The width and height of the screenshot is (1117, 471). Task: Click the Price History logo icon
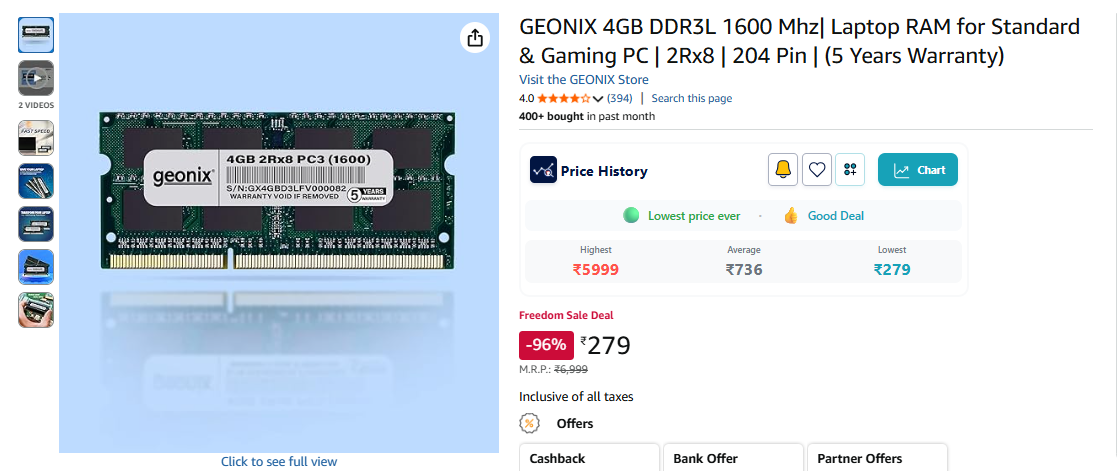[543, 170]
